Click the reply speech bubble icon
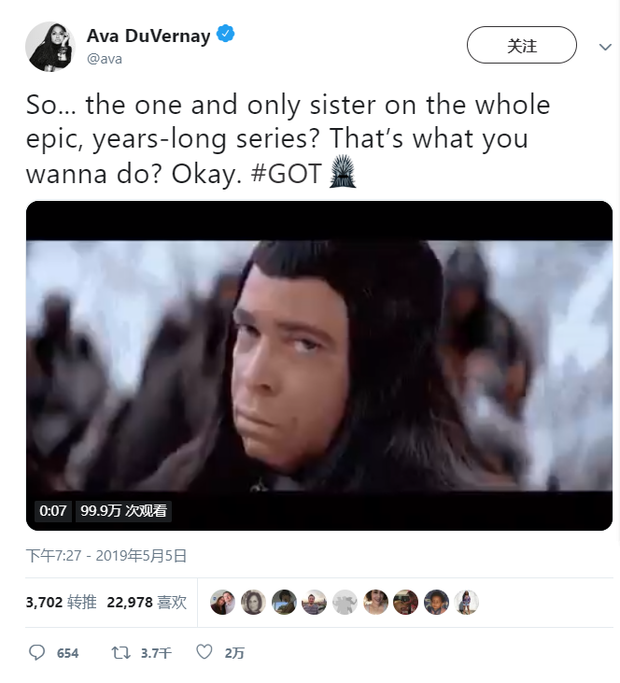 (37, 652)
